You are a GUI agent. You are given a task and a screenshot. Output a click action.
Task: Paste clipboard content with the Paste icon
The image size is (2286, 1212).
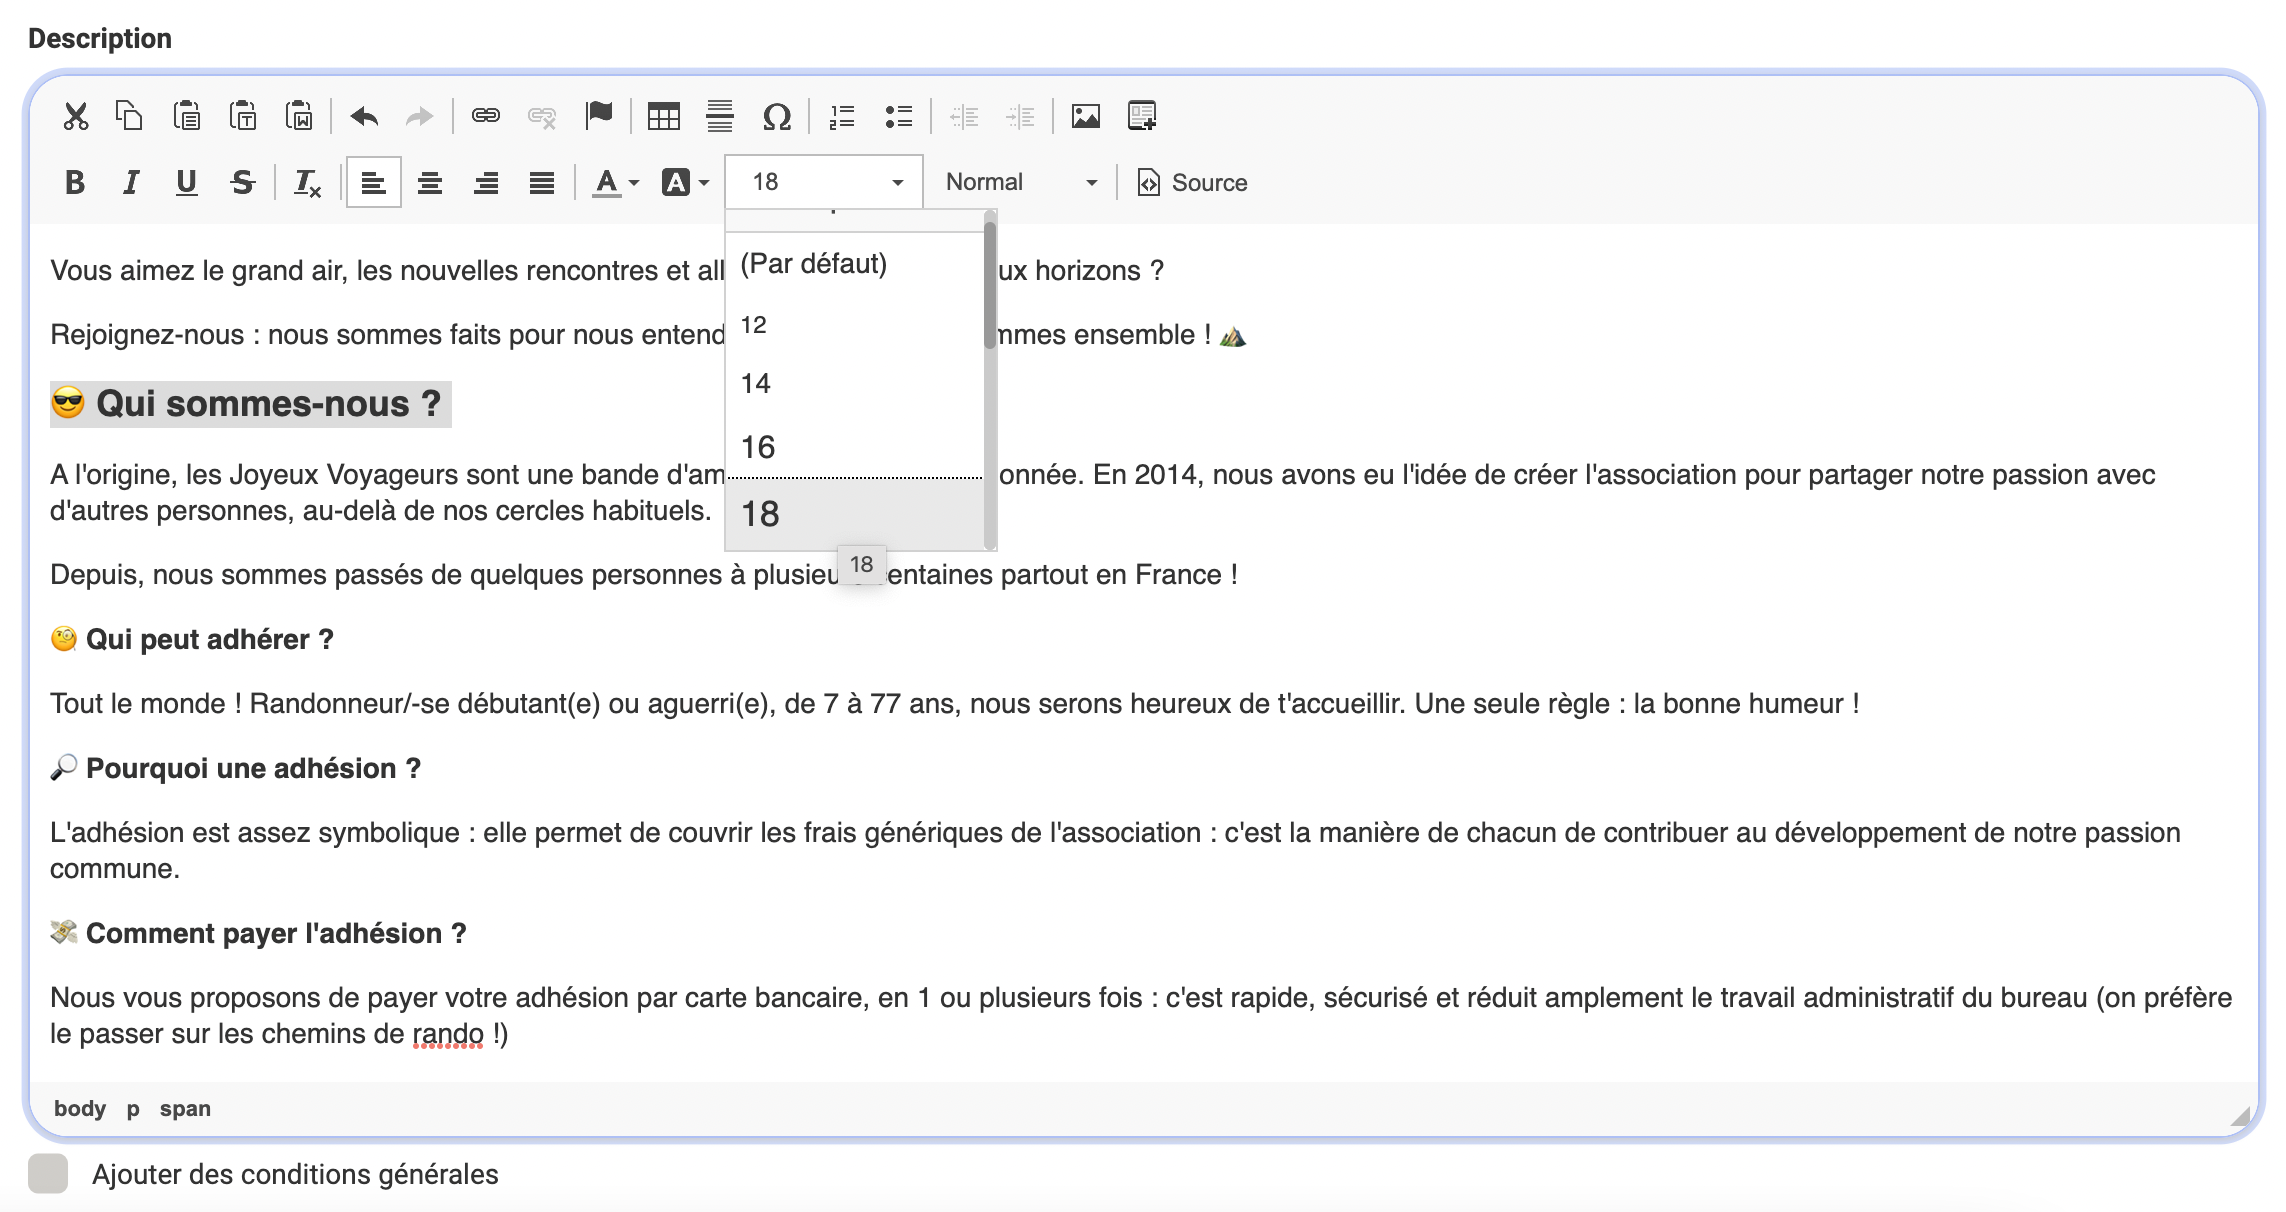click(186, 116)
